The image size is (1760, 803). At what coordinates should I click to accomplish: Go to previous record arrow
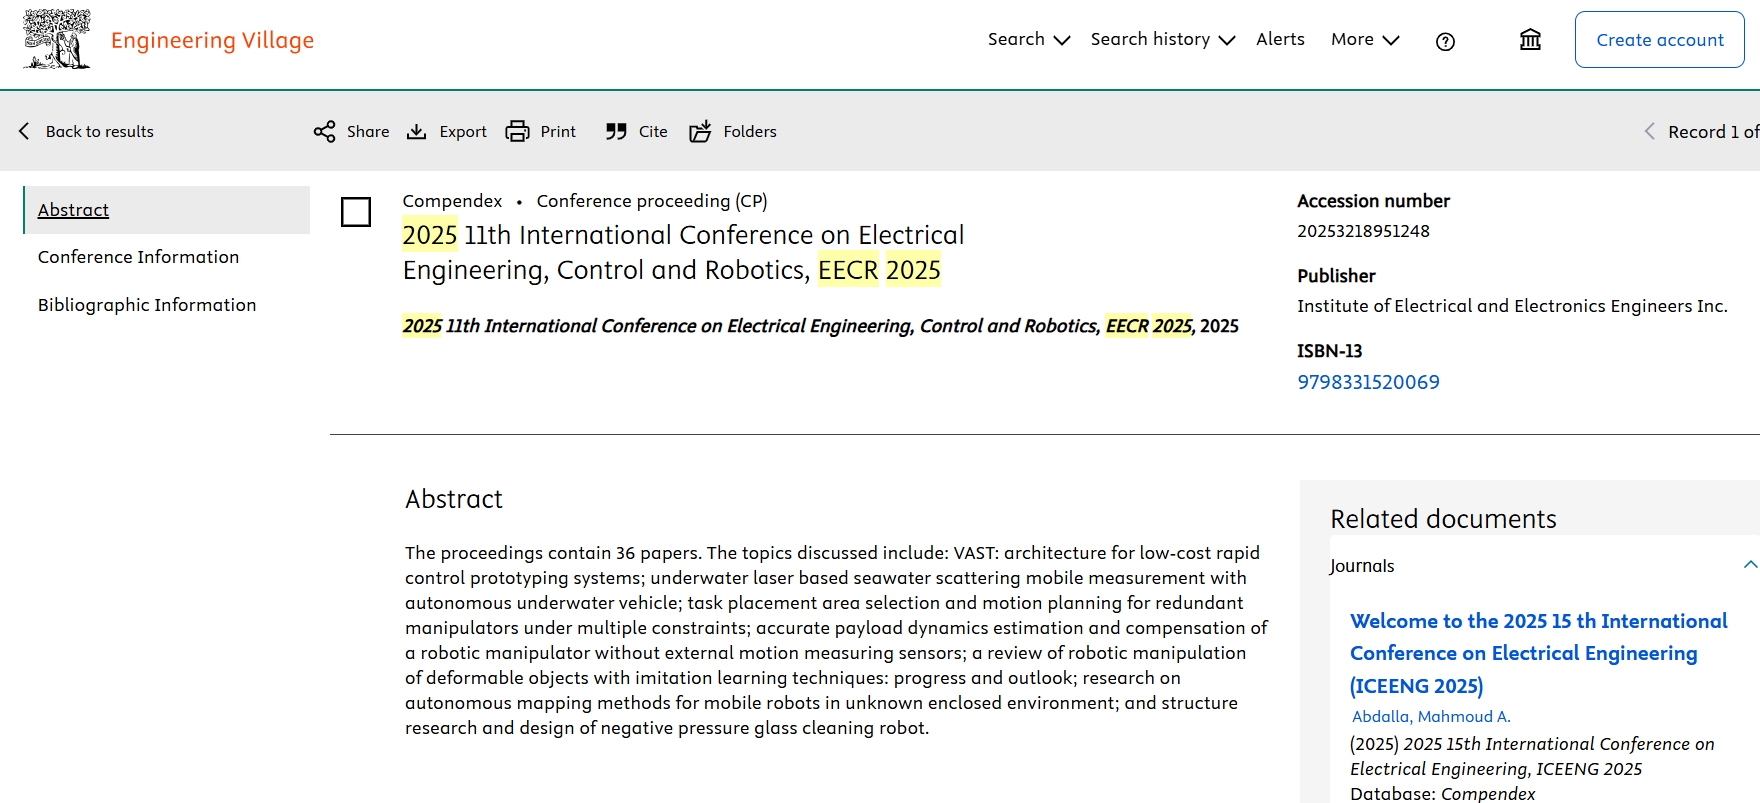(x=1649, y=131)
